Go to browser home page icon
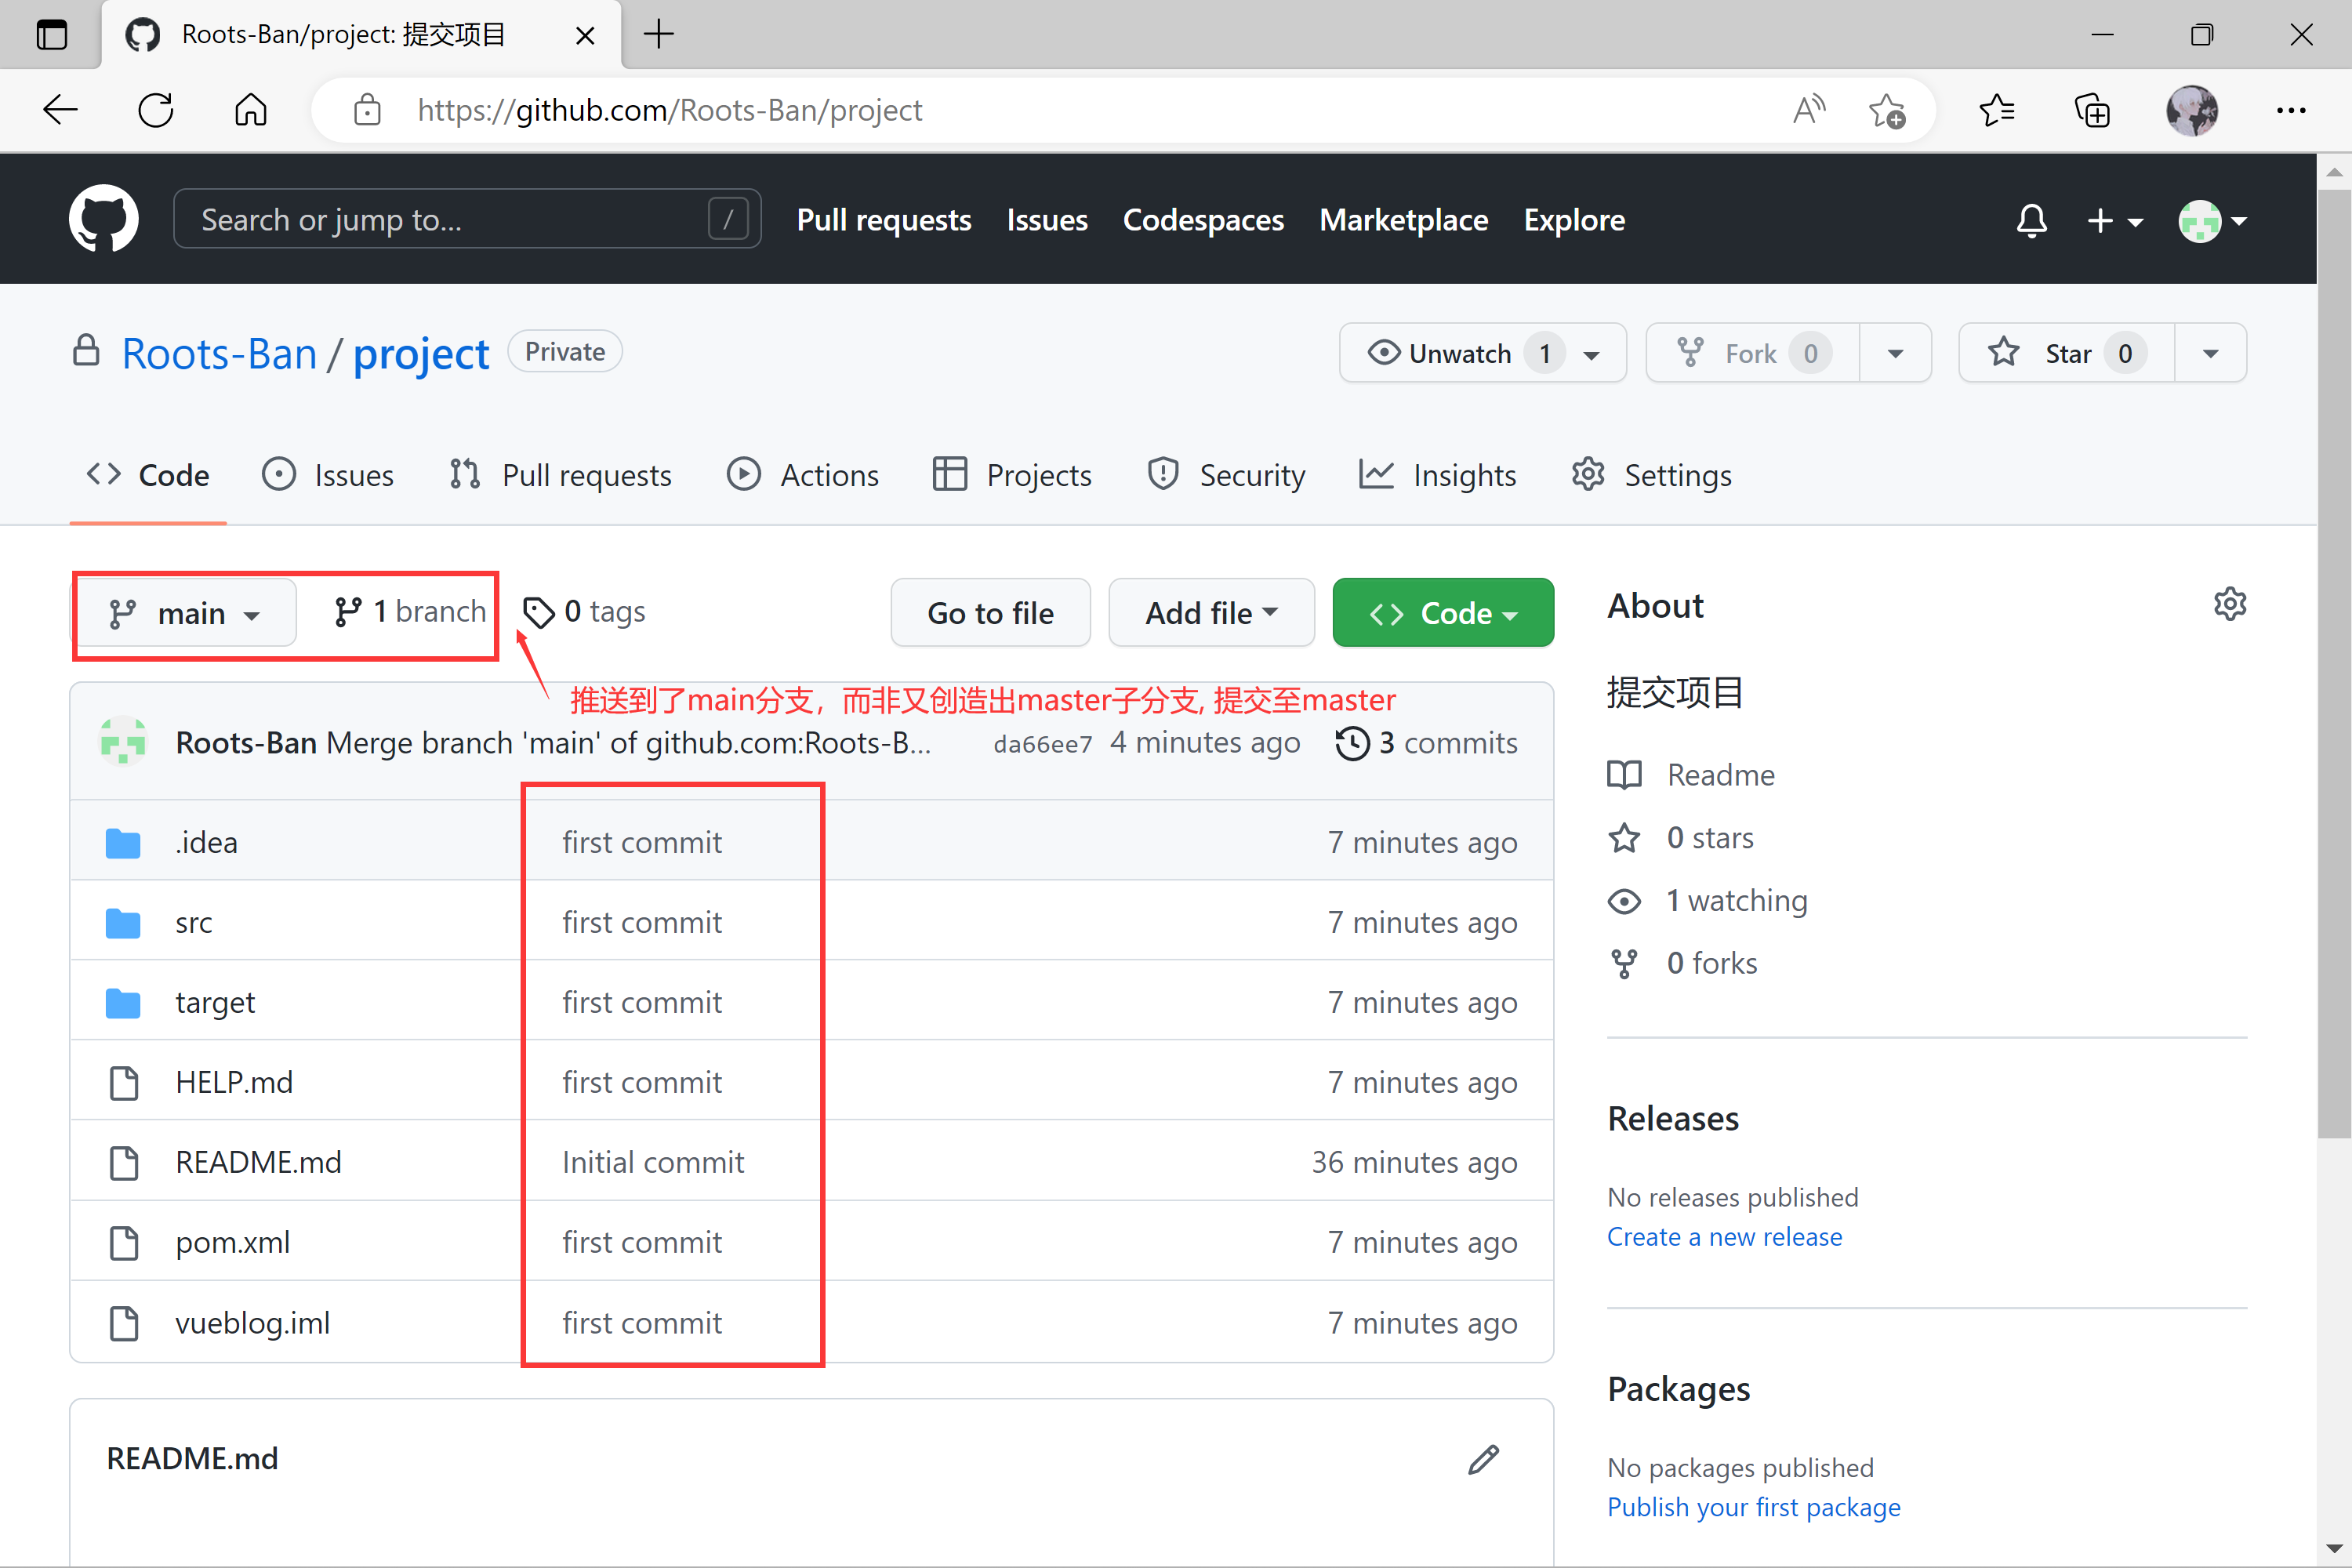The image size is (2352, 1568). (251, 110)
